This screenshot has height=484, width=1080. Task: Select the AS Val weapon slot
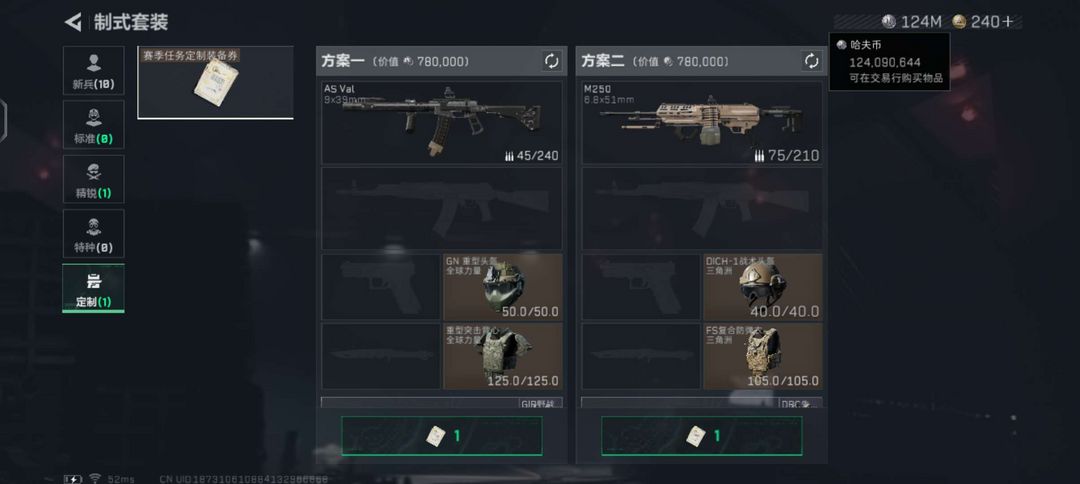pyautogui.click(x=442, y=123)
